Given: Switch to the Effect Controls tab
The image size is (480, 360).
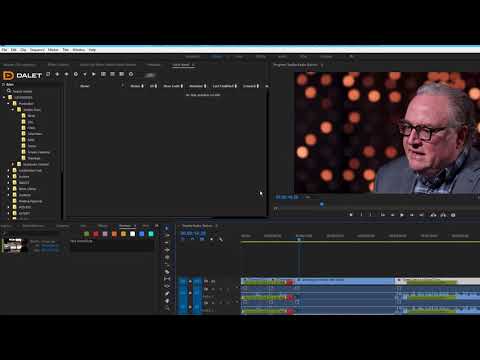Looking at the screenshot, I should 58,65.
